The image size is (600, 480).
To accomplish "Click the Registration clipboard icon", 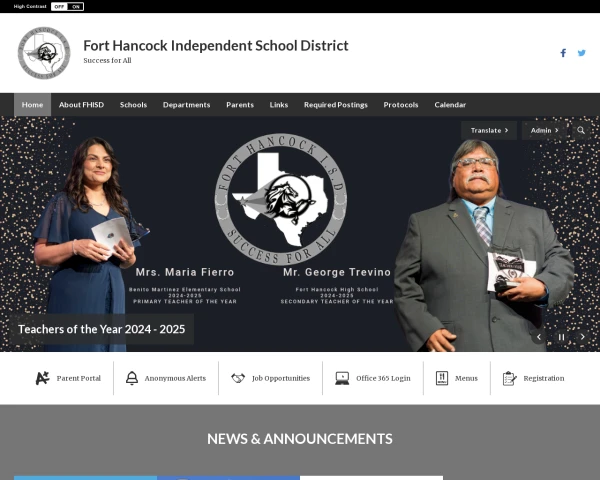I will (x=509, y=378).
